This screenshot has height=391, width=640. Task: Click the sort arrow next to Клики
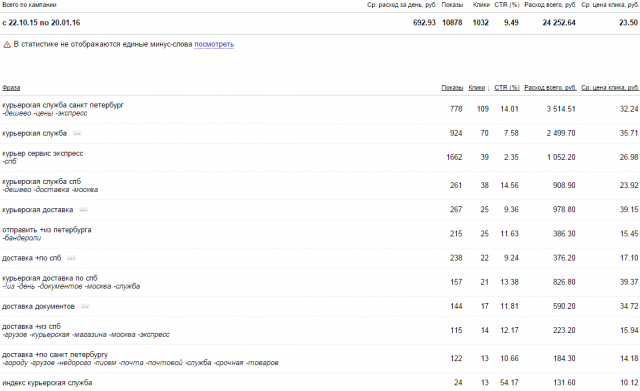tap(488, 88)
